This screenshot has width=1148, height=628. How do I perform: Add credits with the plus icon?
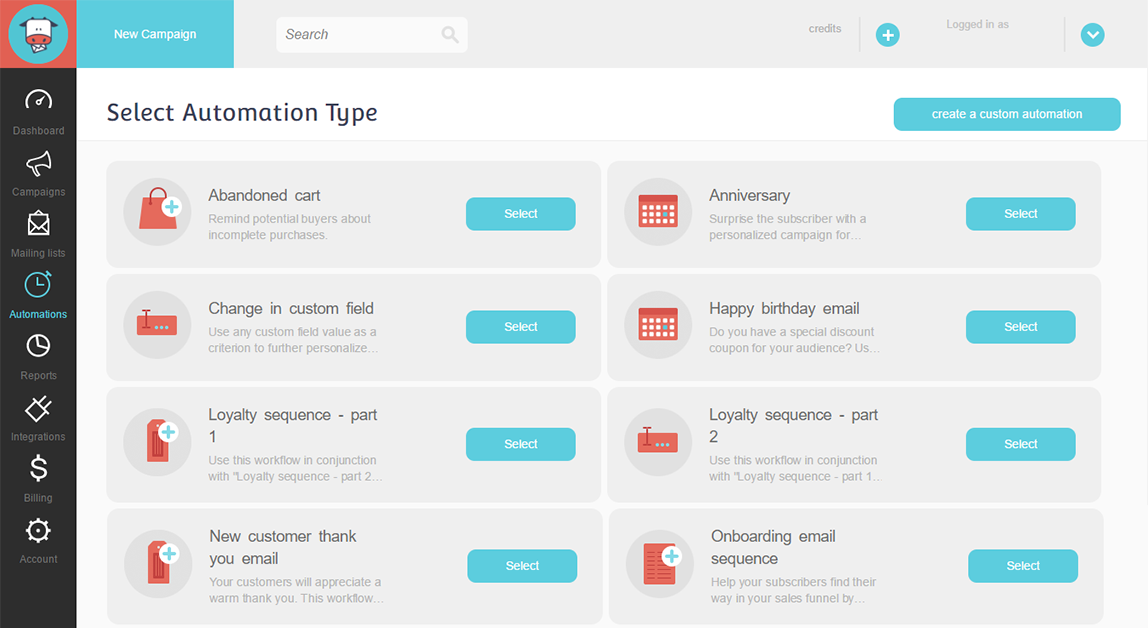point(887,34)
